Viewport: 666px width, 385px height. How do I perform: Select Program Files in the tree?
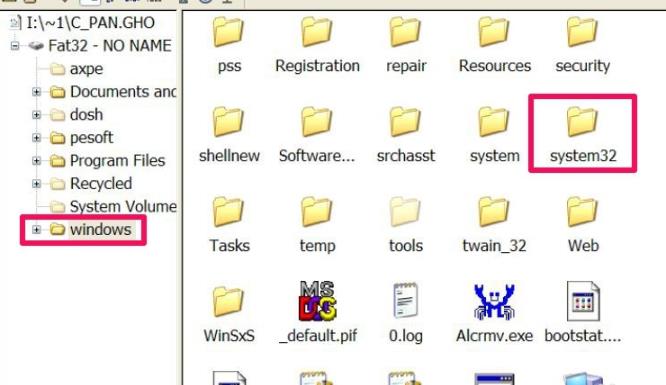[117, 160]
